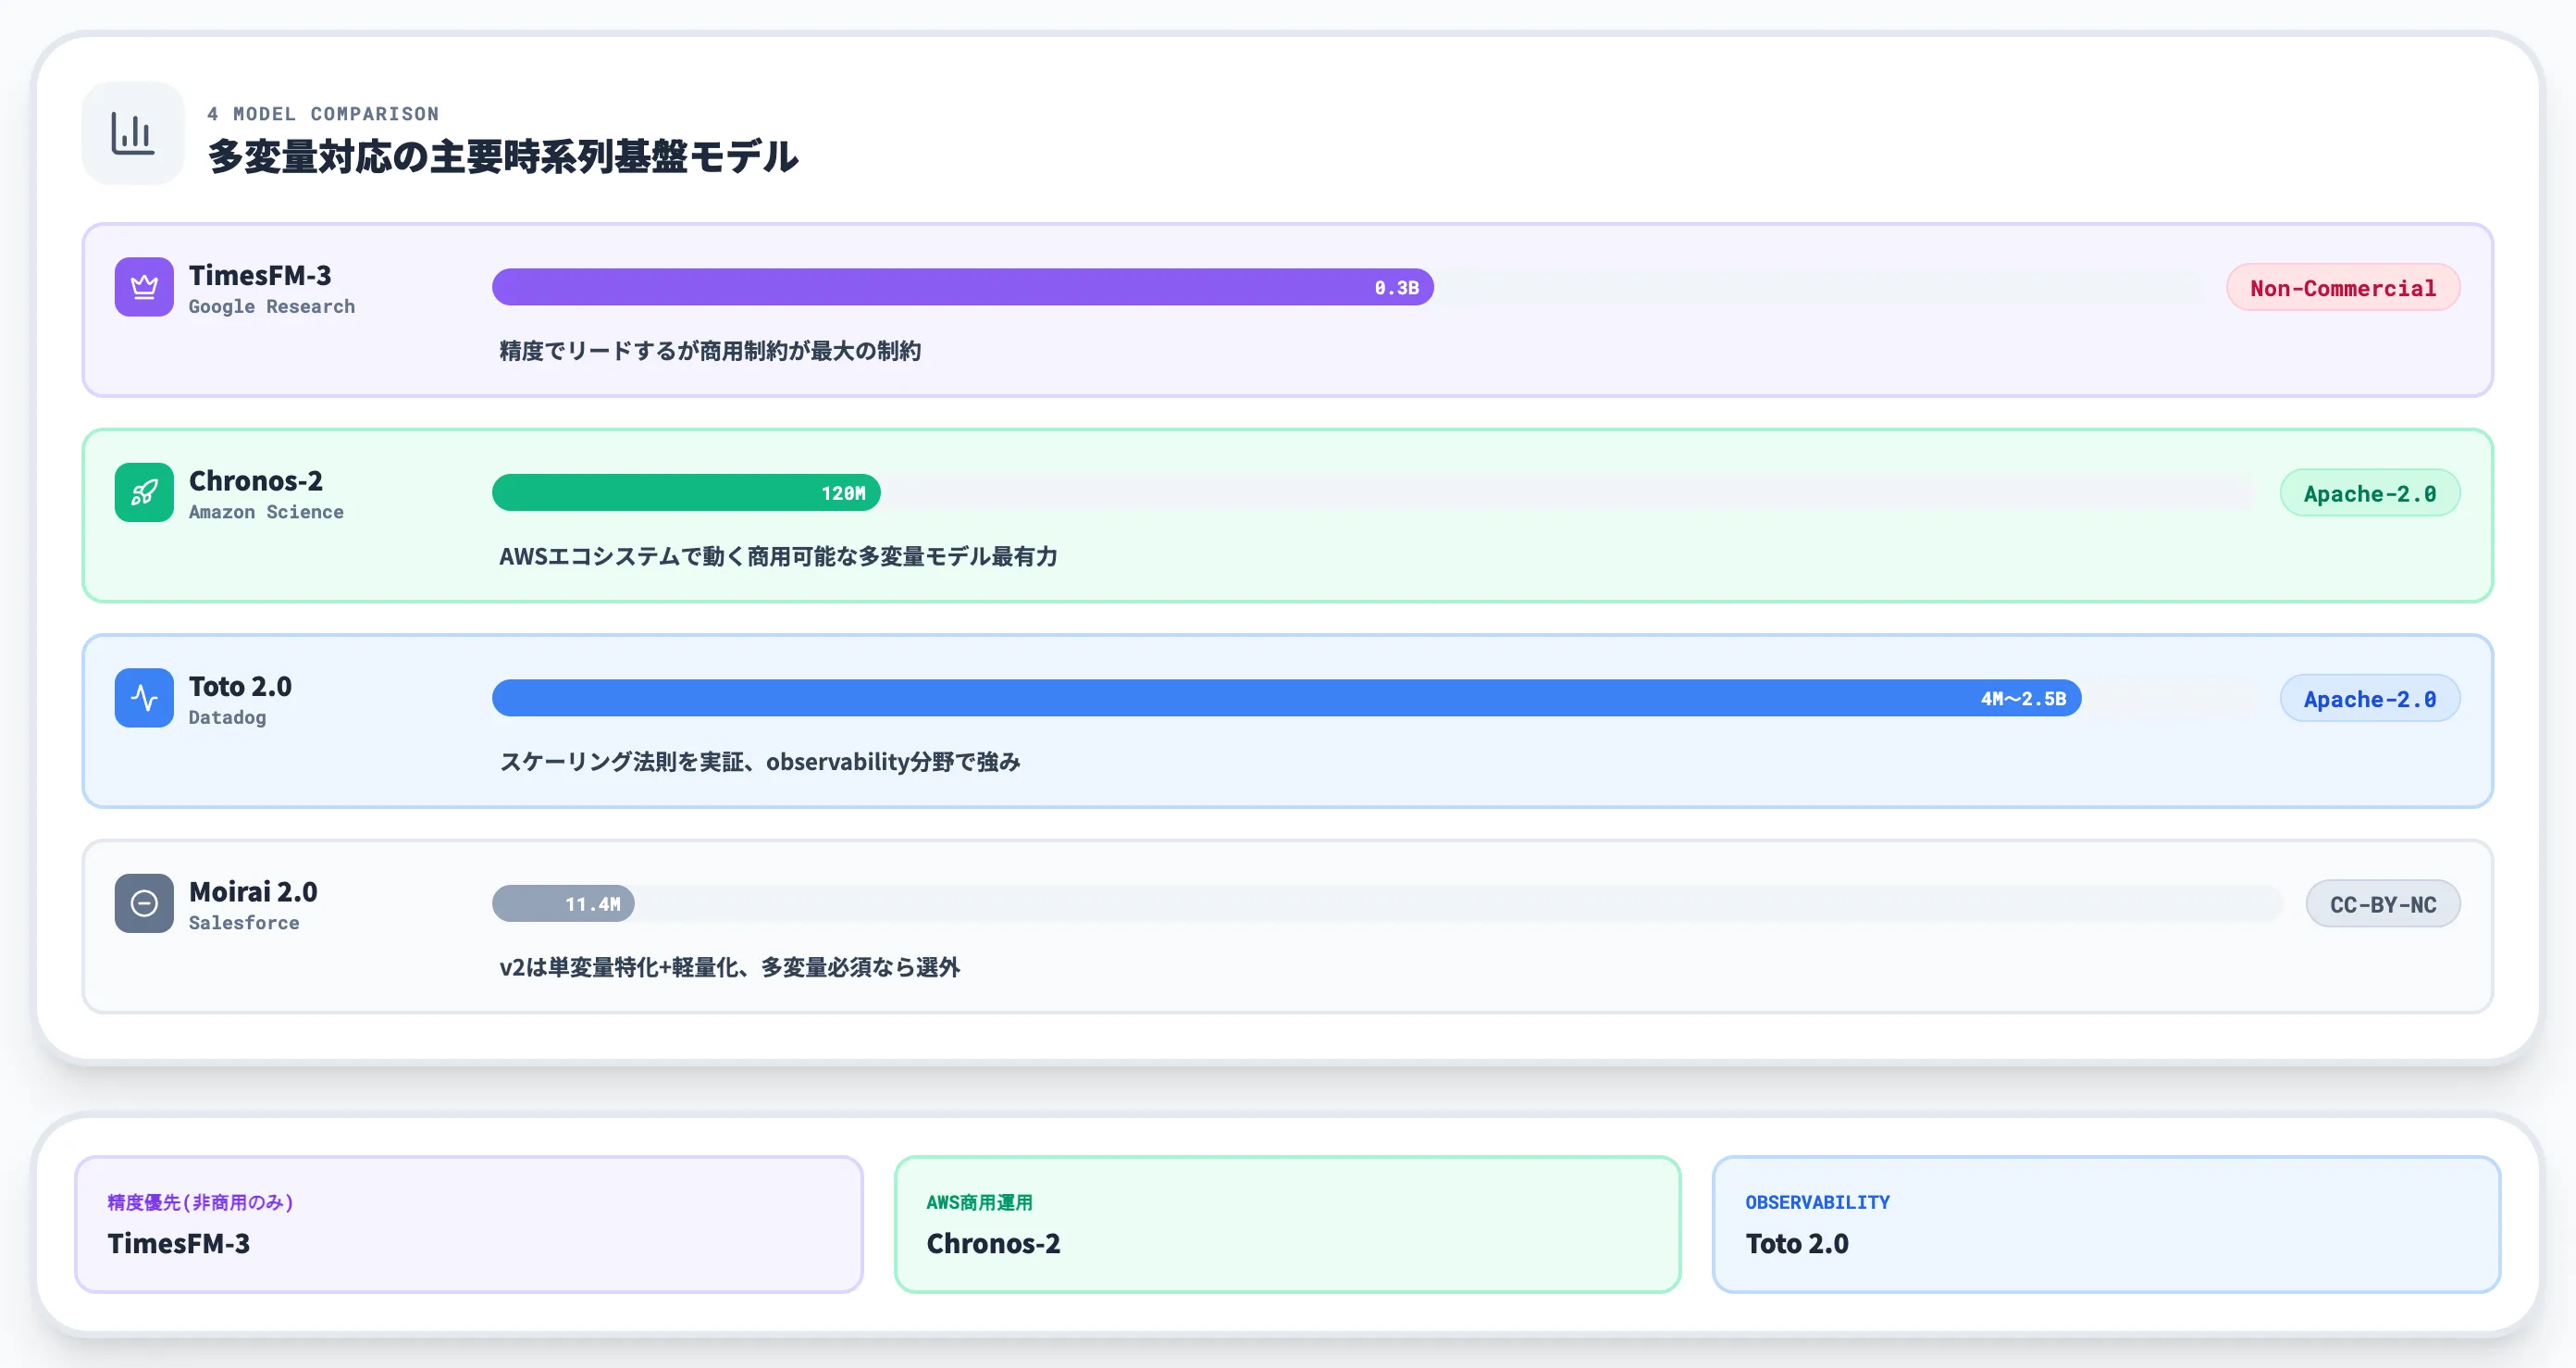Click the purple 0.3B parameter bar
2576x1368 pixels.
pos(963,287)
